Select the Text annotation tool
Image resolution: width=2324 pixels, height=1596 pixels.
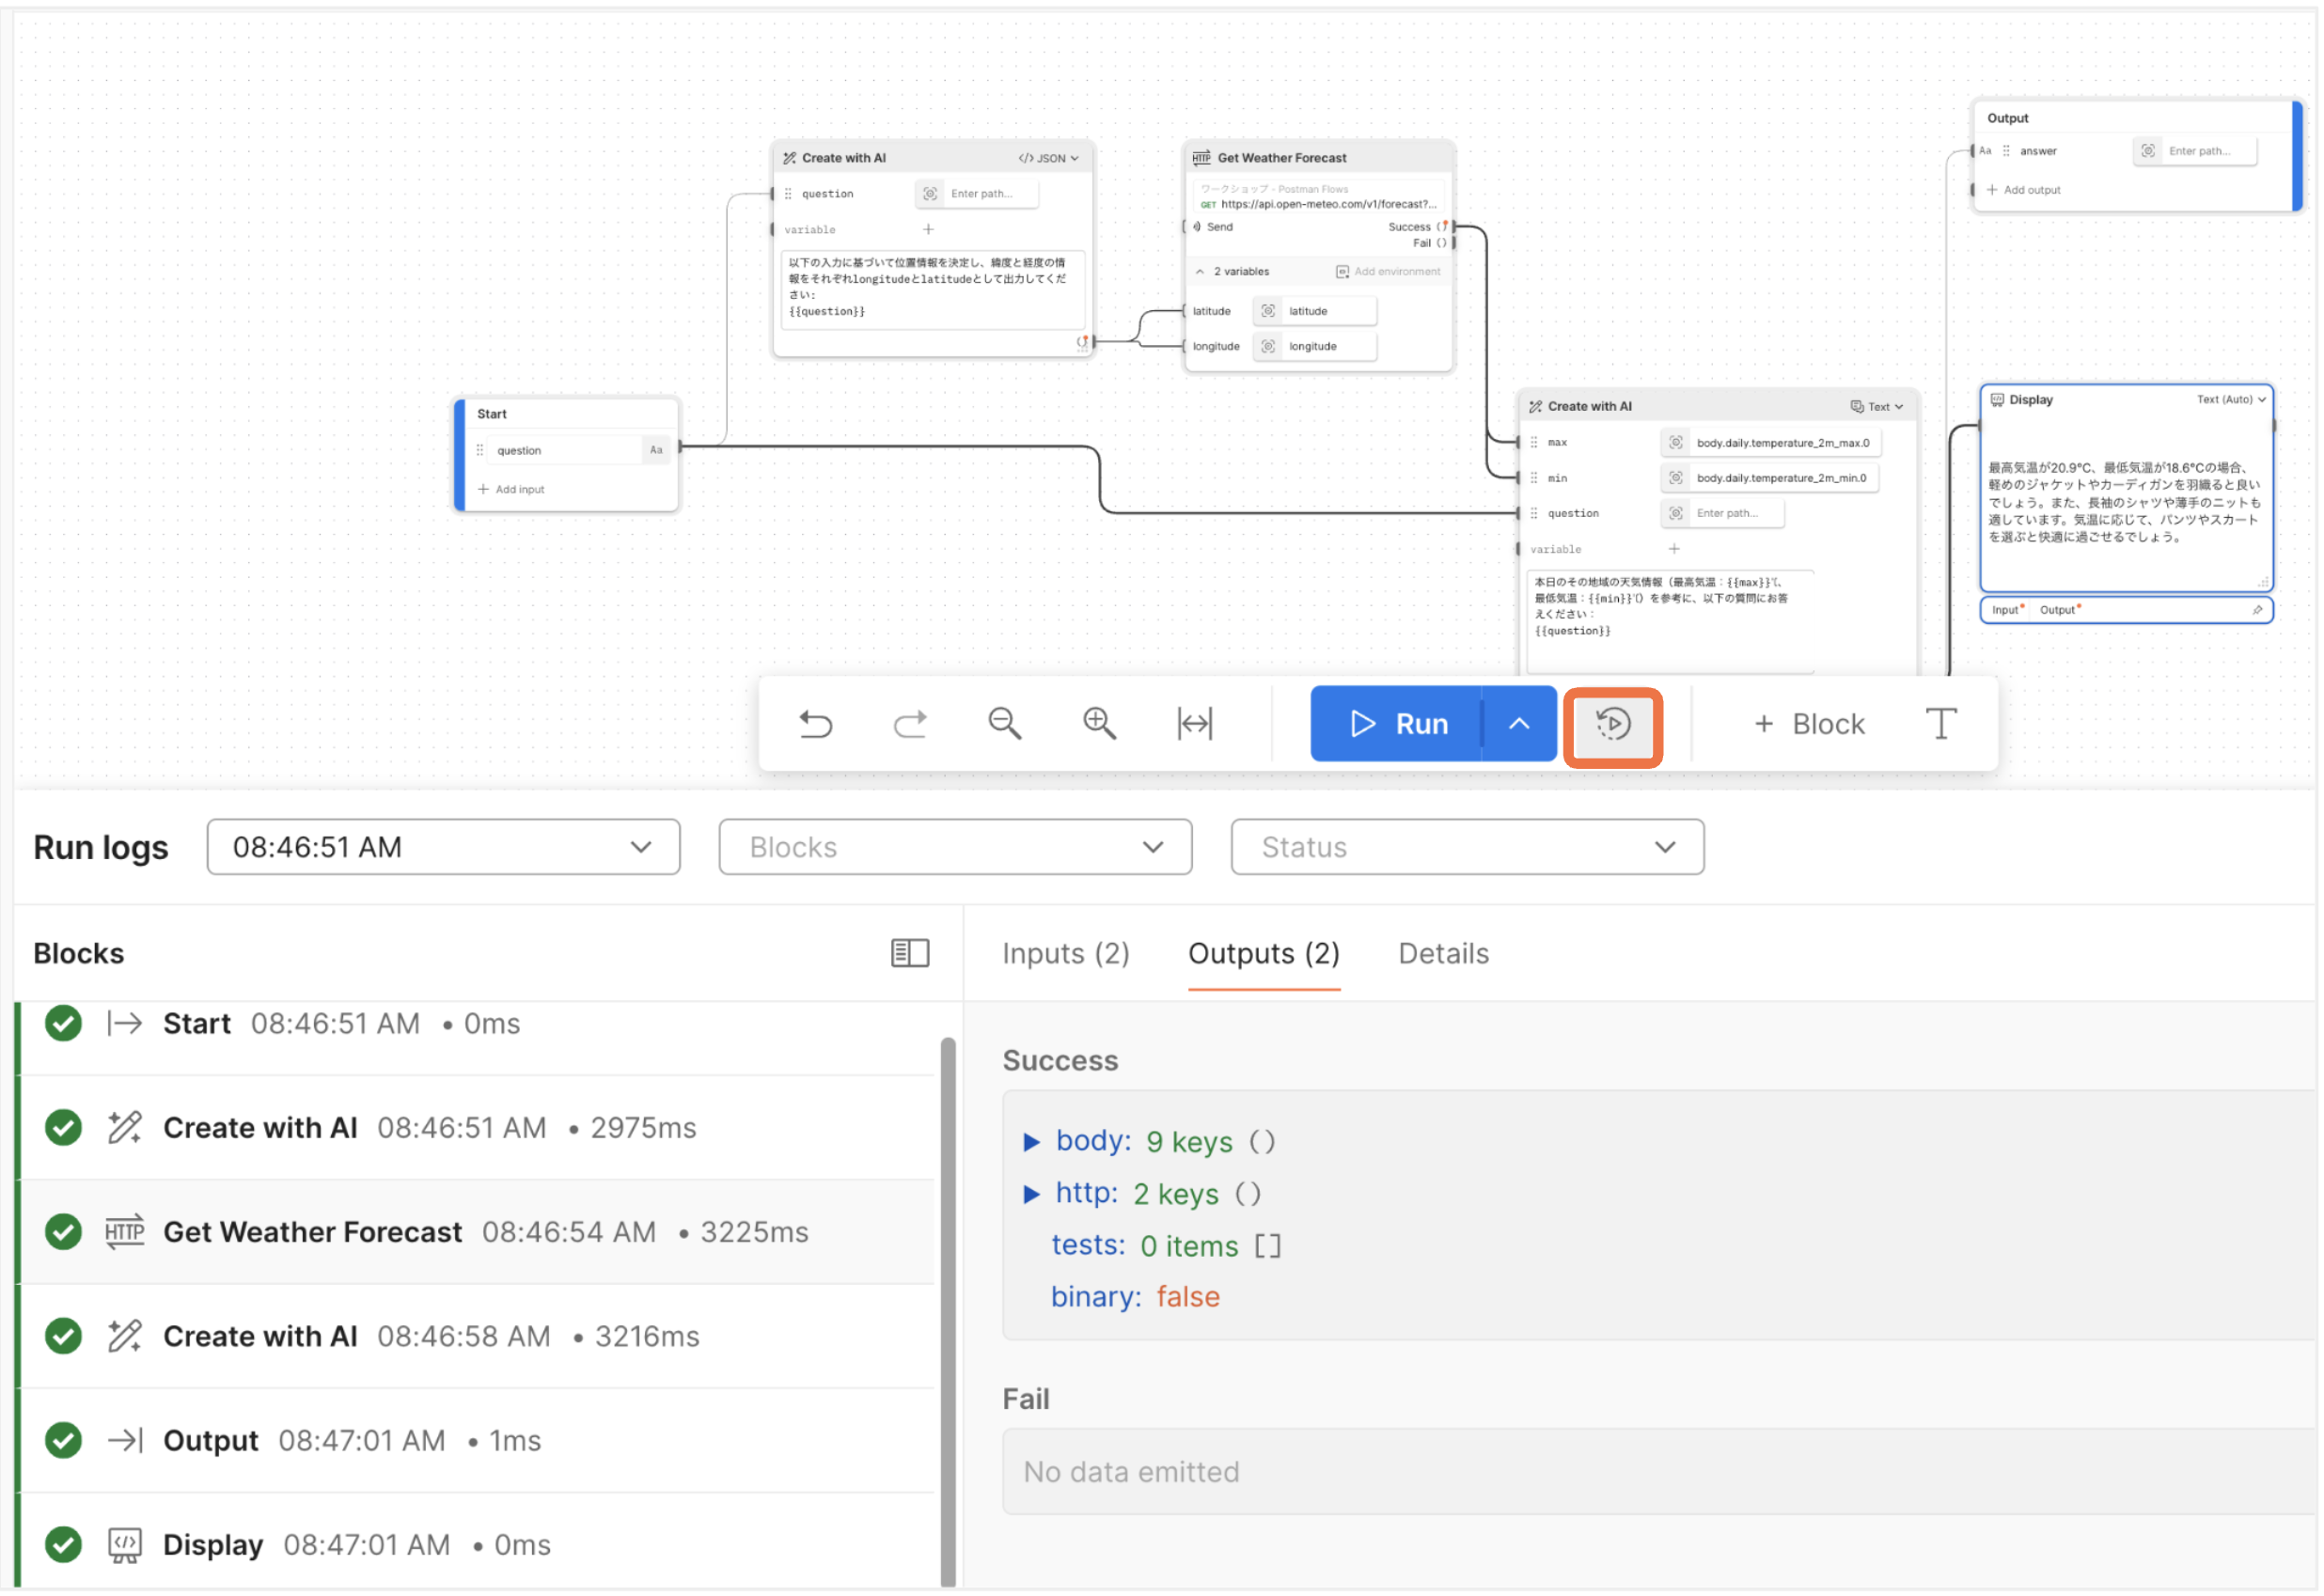pos(1941,723)
